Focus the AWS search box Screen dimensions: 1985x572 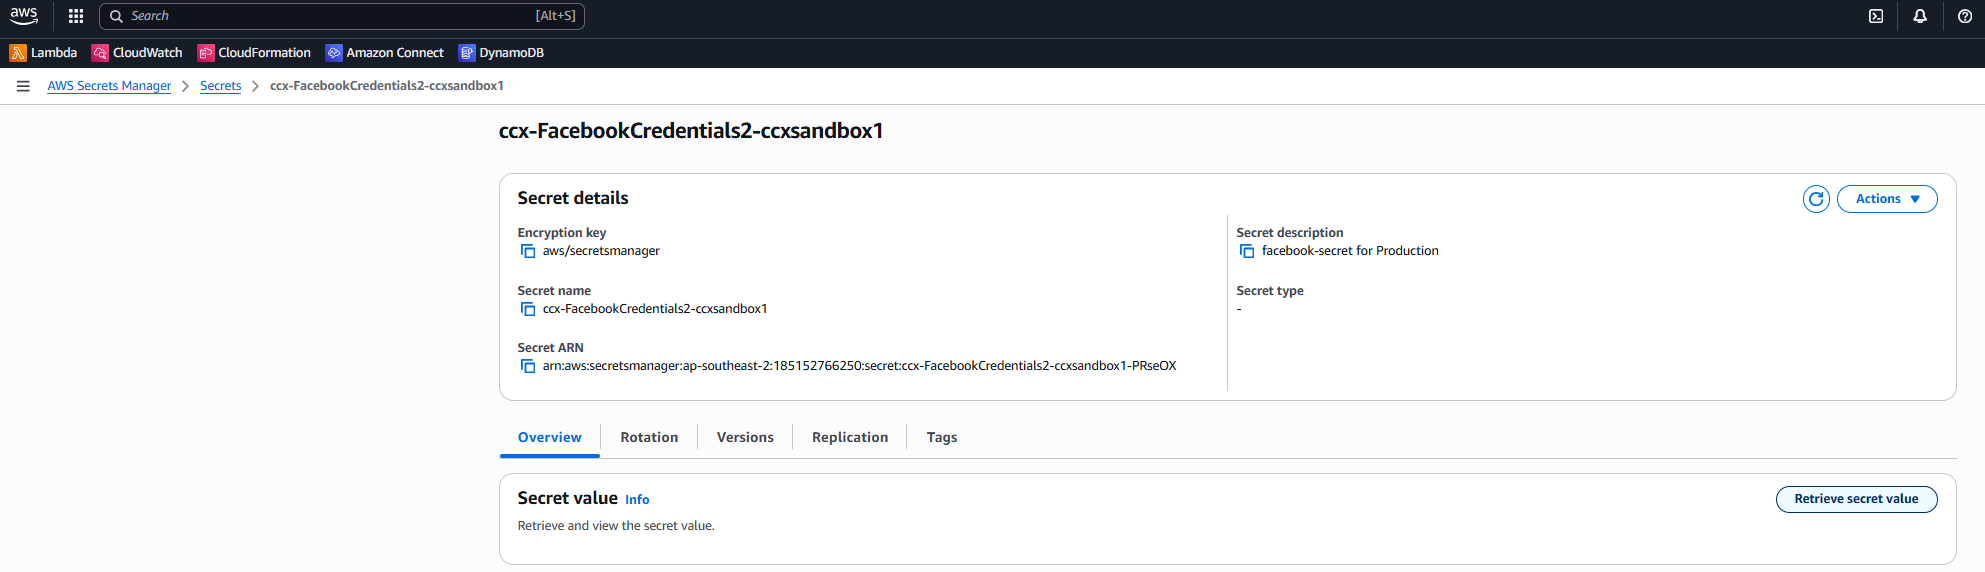coord(340,16)
